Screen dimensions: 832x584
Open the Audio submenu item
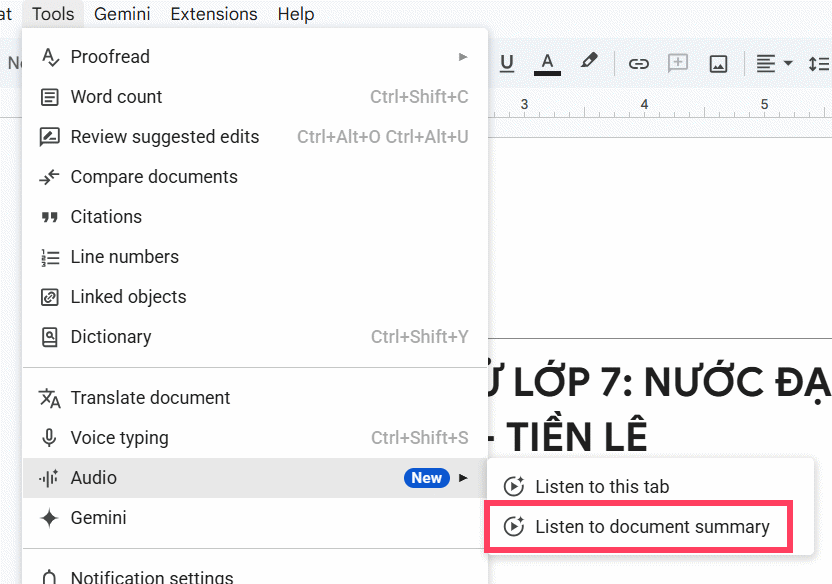point(255,478)
